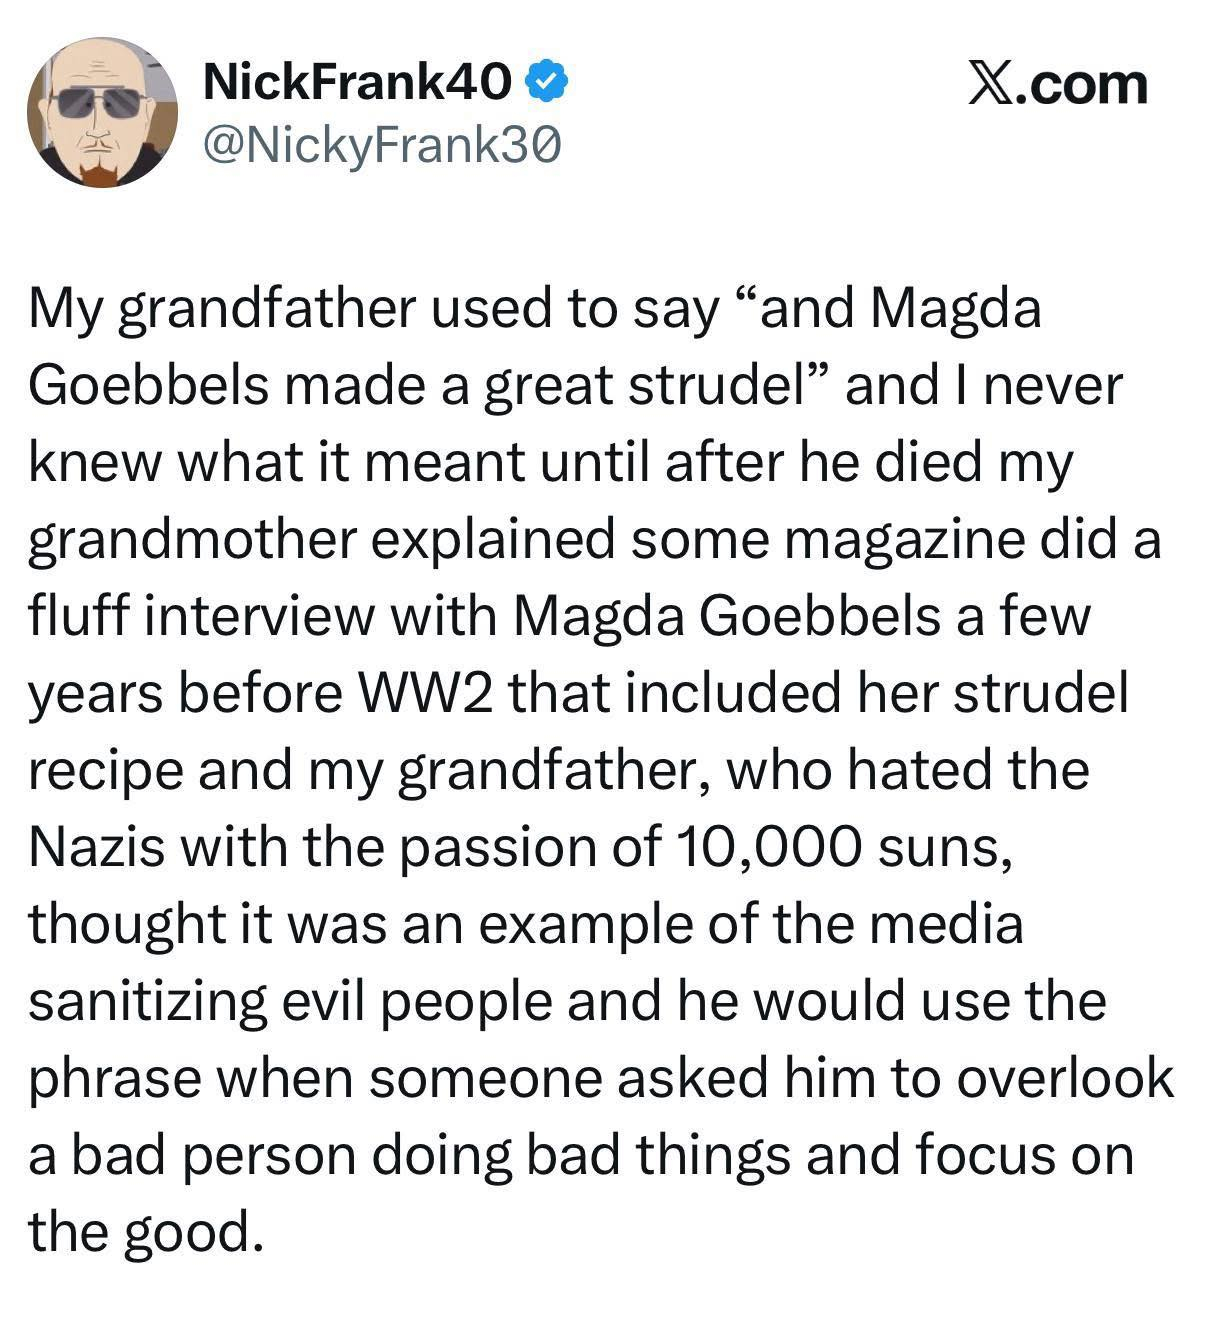Click the X logo in X.com
1206x1332 pixels.
990,84
